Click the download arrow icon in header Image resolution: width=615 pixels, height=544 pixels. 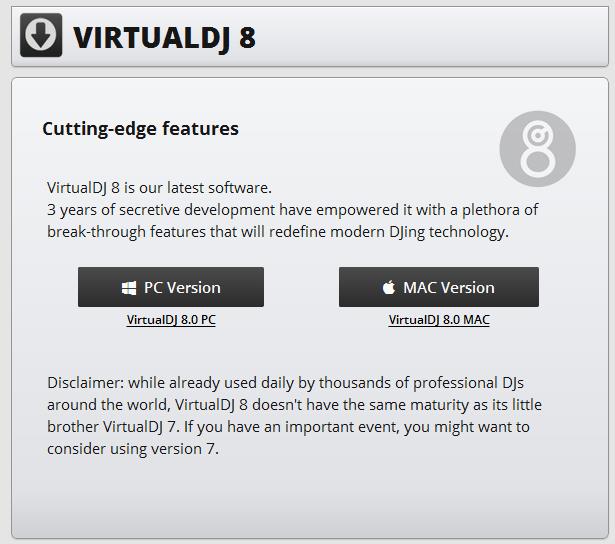click(x=41, y=35)
